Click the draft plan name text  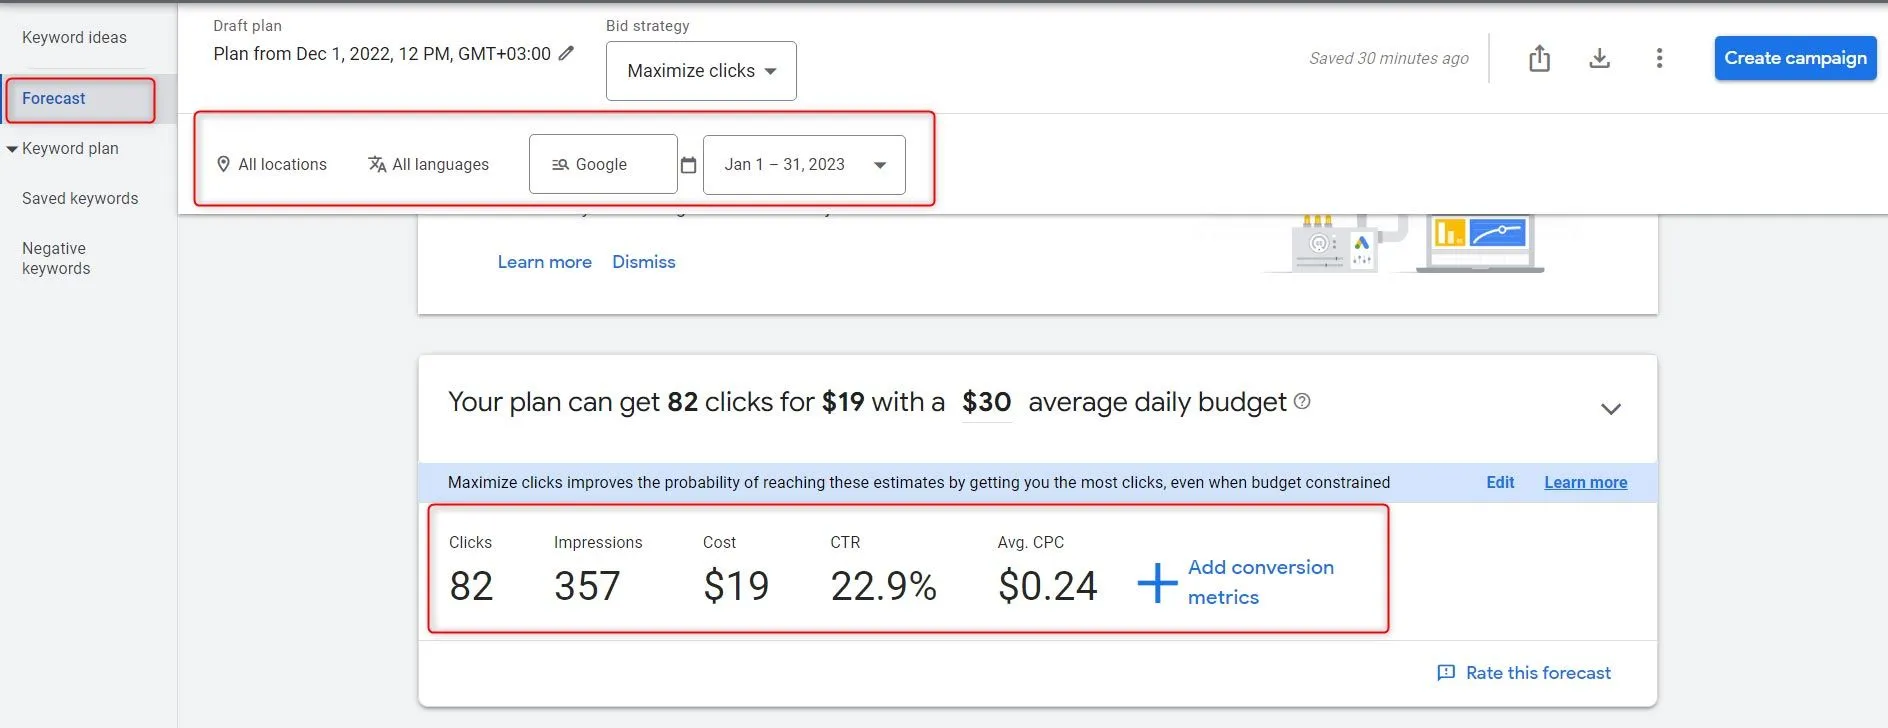[x=382, y=54]
